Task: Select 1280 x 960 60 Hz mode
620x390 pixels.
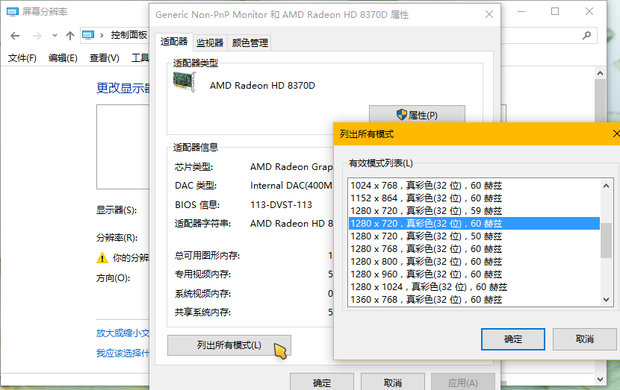Action: click(474, 274)
